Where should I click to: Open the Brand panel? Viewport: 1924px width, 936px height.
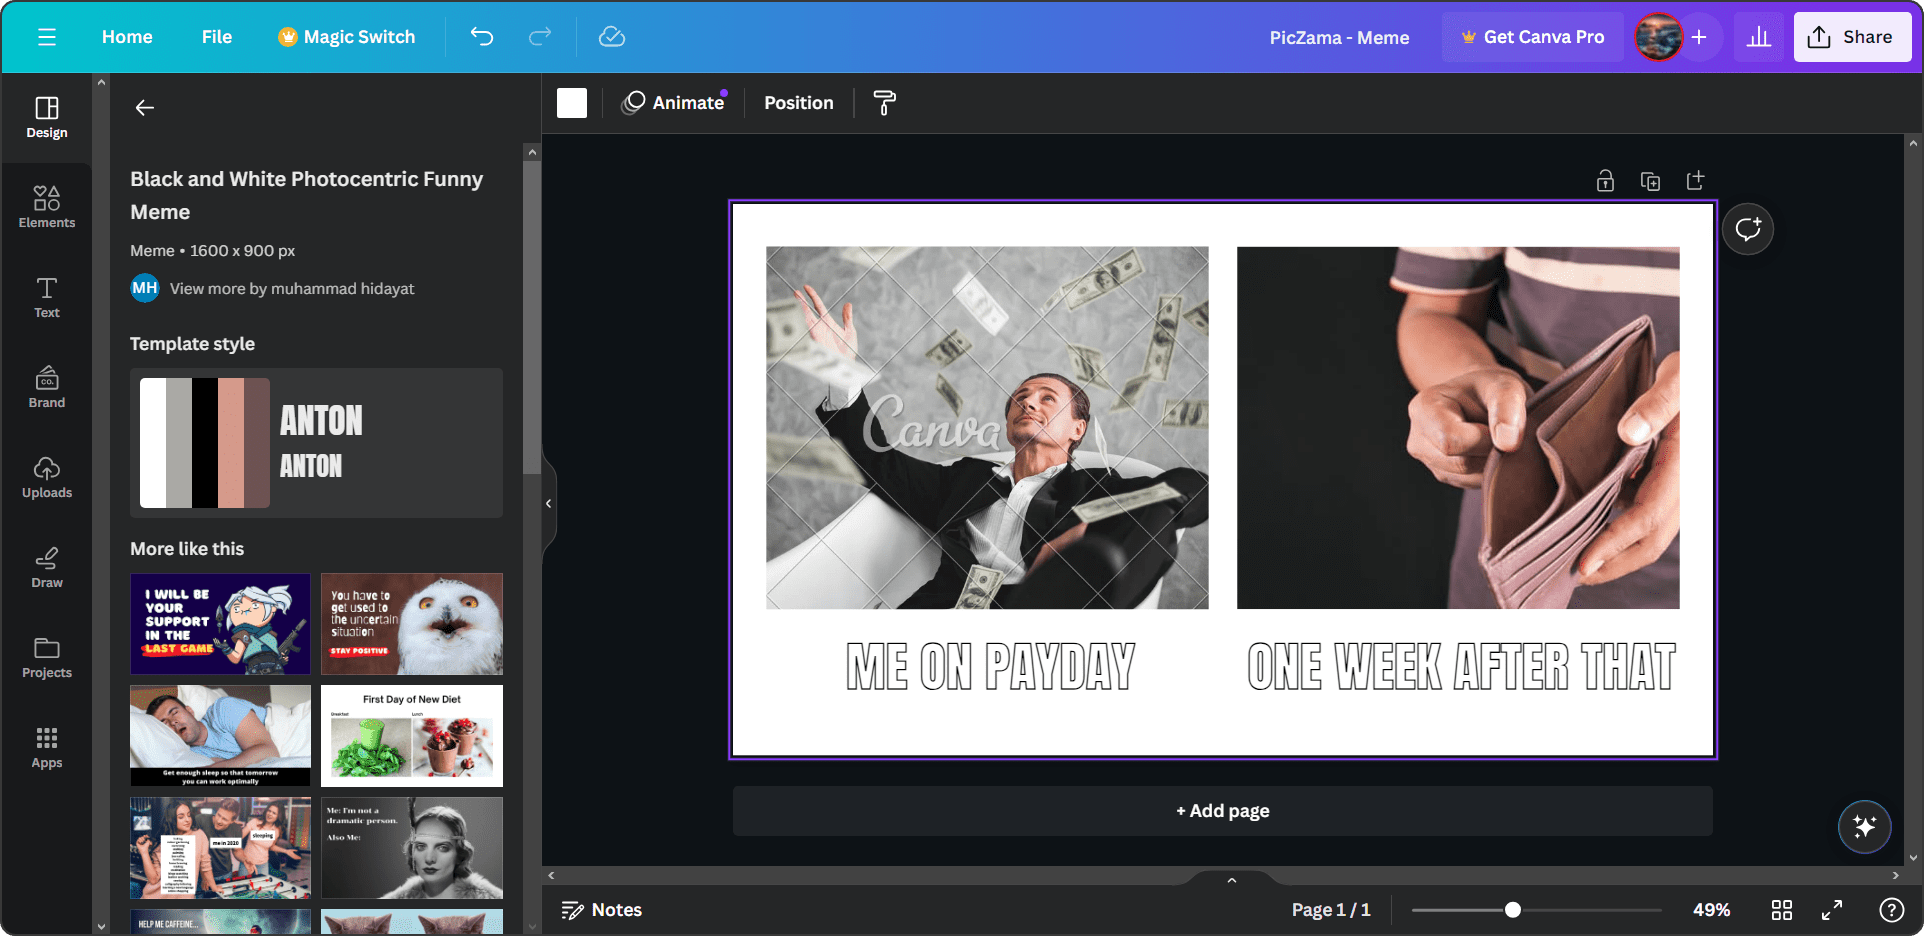click(46, 386)
